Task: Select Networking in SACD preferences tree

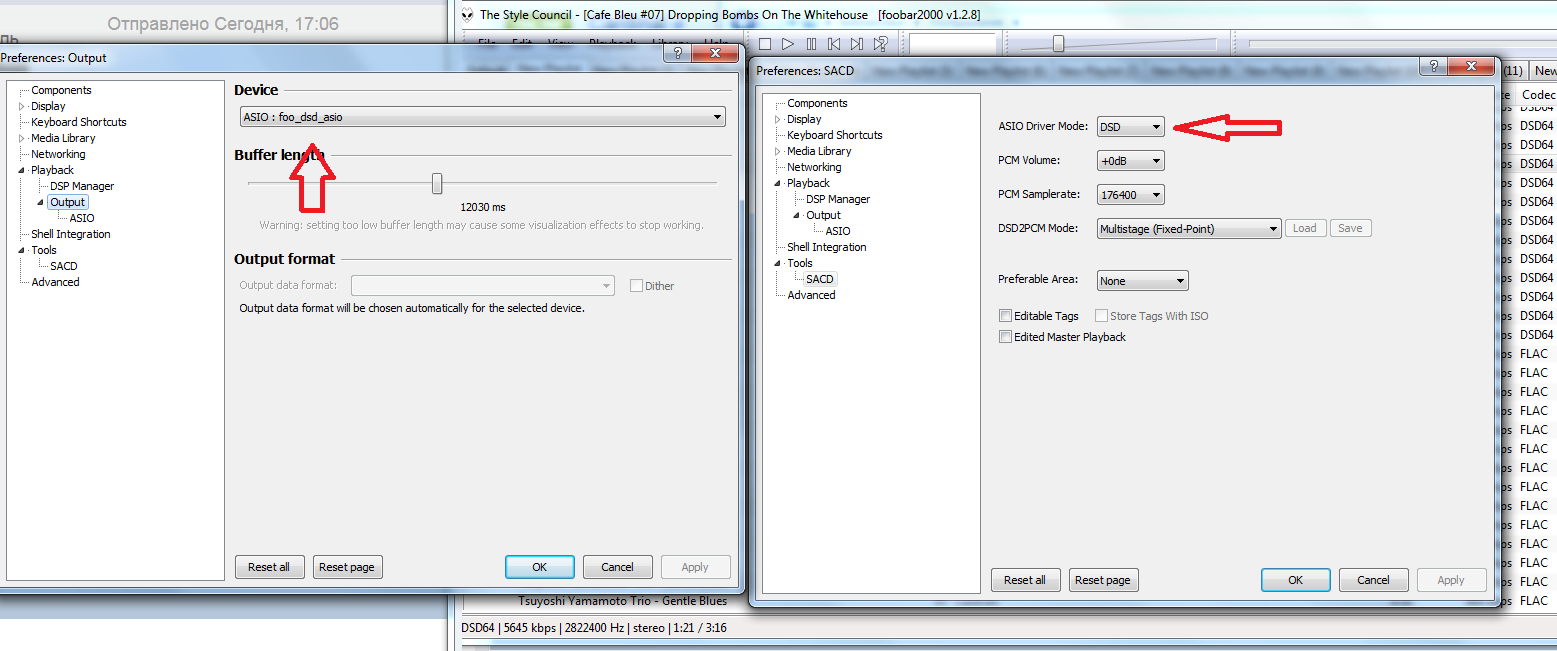Action: click(814, 167)
